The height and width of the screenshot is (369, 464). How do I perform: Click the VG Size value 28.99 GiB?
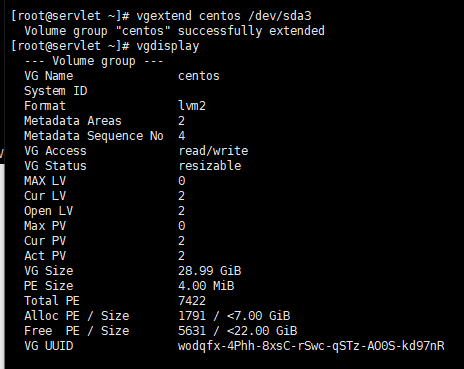click(210, 271)
